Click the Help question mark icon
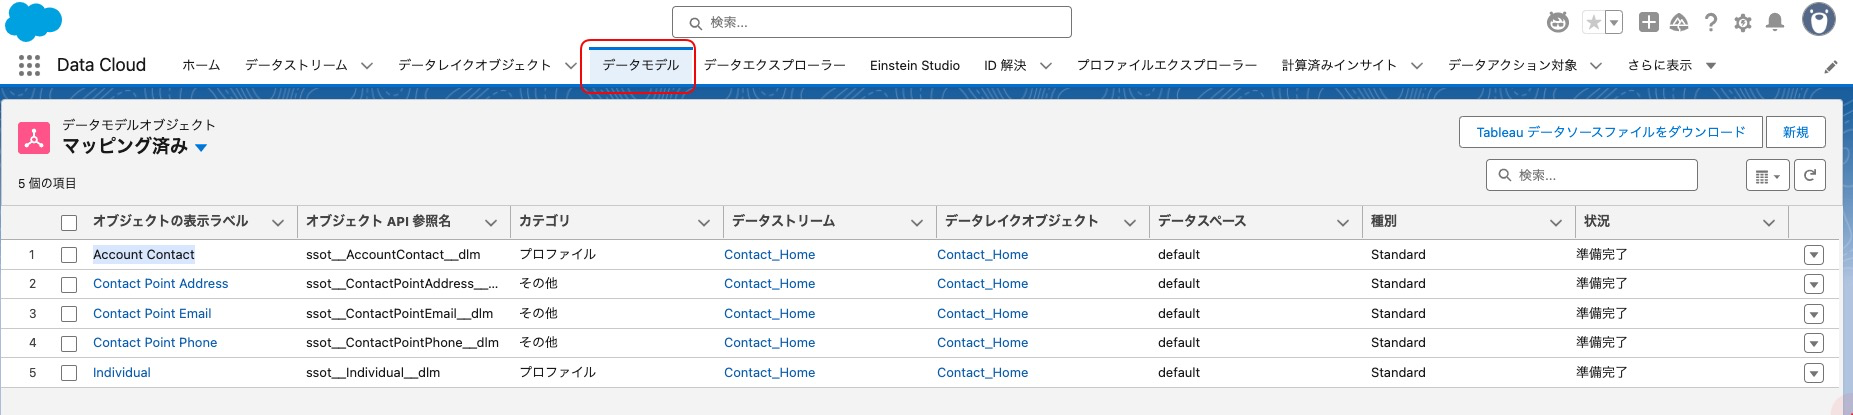 tap(1711, 22)
